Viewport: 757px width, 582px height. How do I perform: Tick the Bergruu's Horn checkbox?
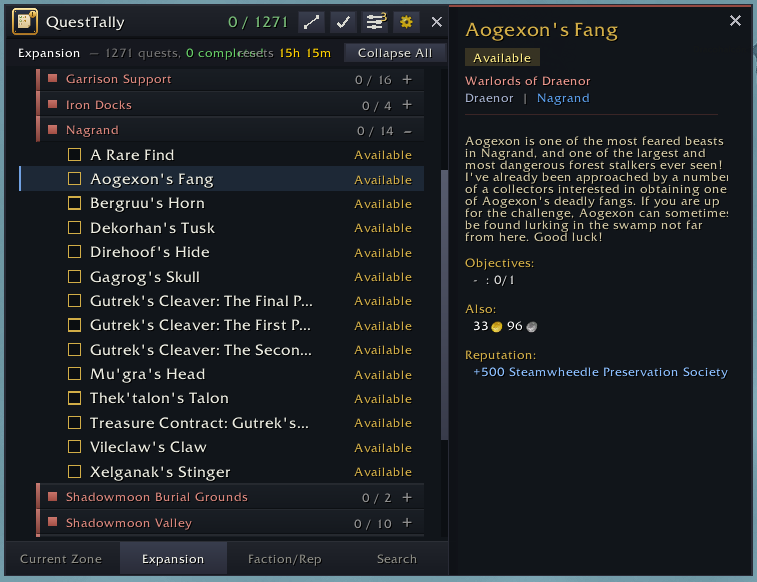[74, 203]
